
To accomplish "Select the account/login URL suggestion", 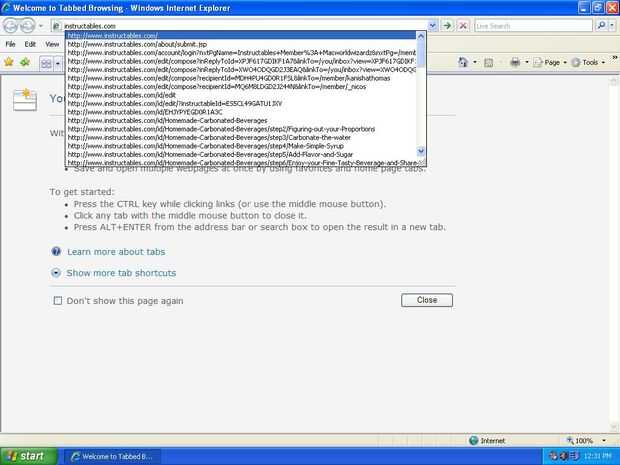I will click(241, 53).
